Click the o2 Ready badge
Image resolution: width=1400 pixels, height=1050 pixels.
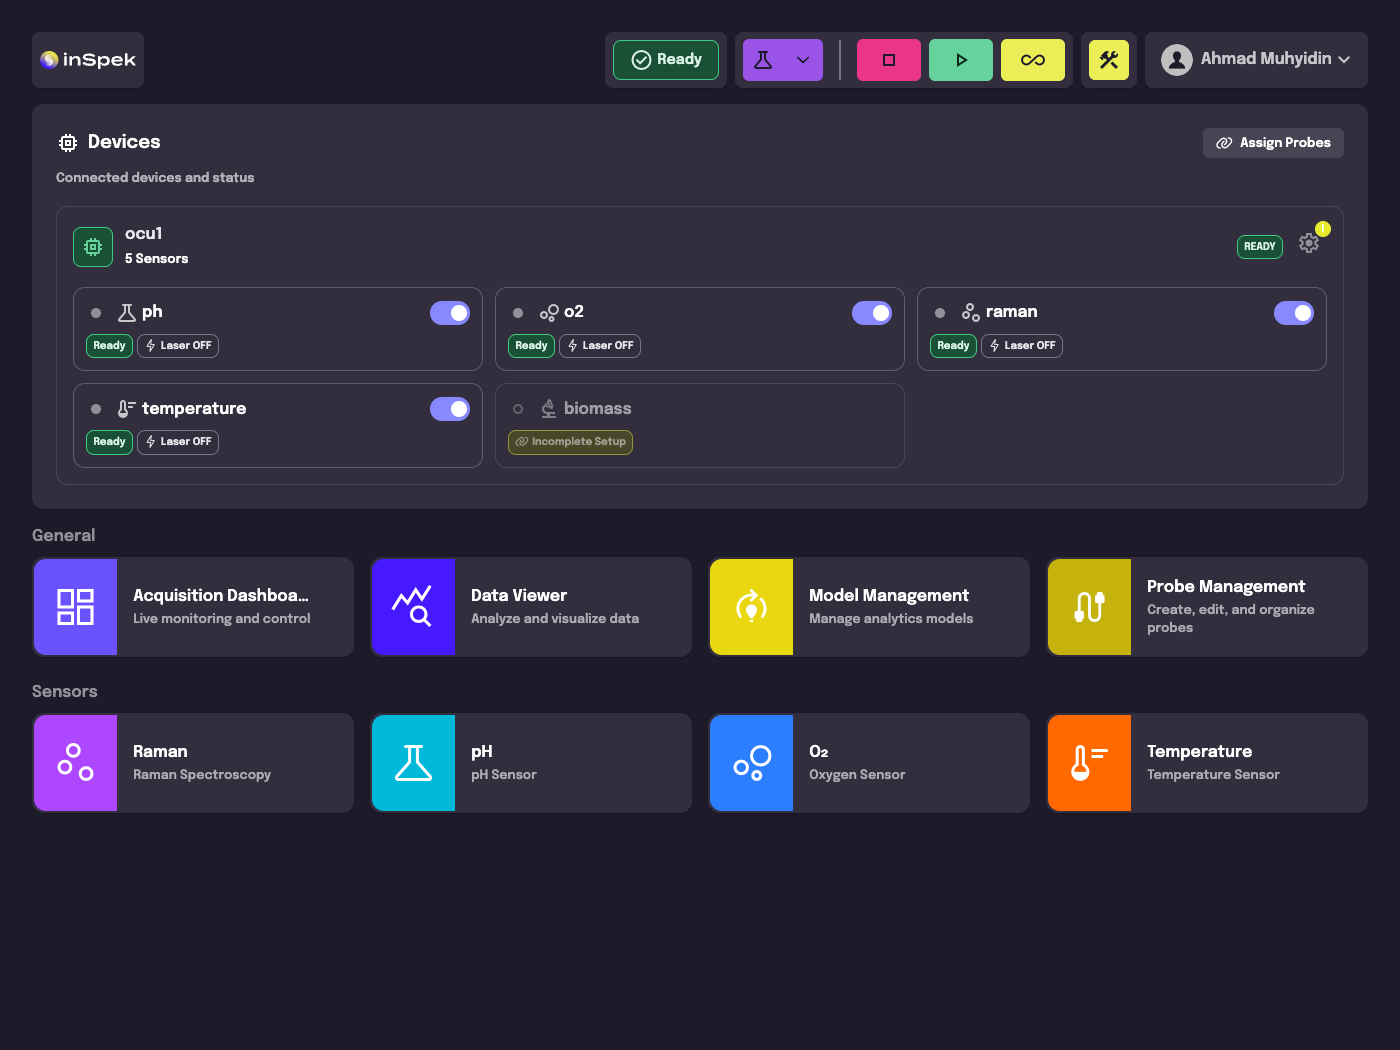tap(531, 346)
